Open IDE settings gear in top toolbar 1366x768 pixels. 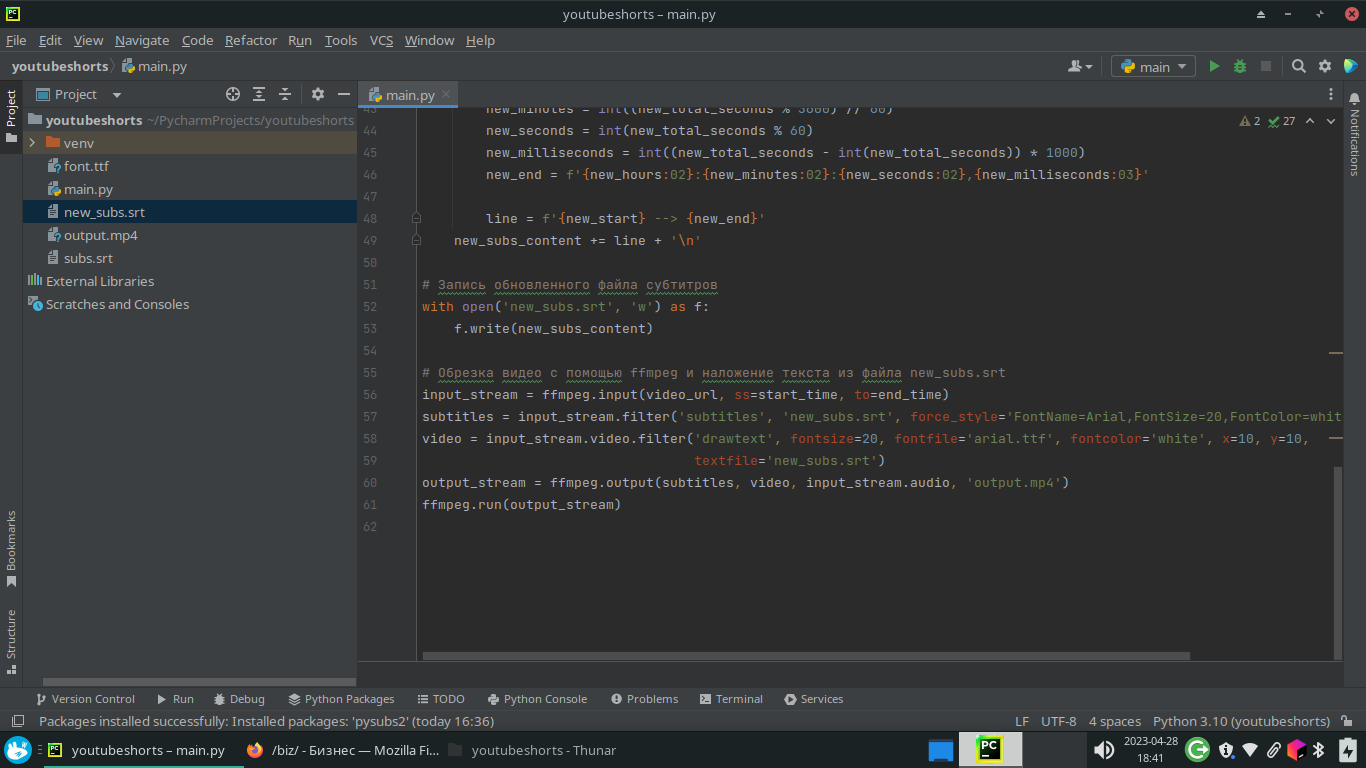(x=1325, y=66)
